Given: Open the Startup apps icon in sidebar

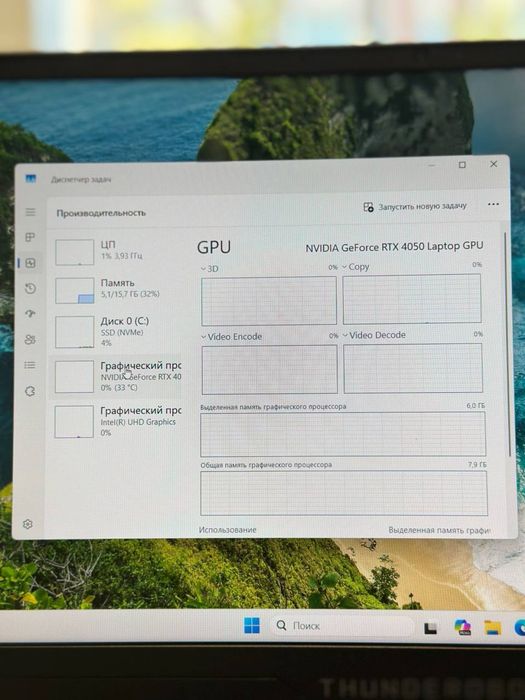Looking at the screenshot, I should (x=30, y=314).
